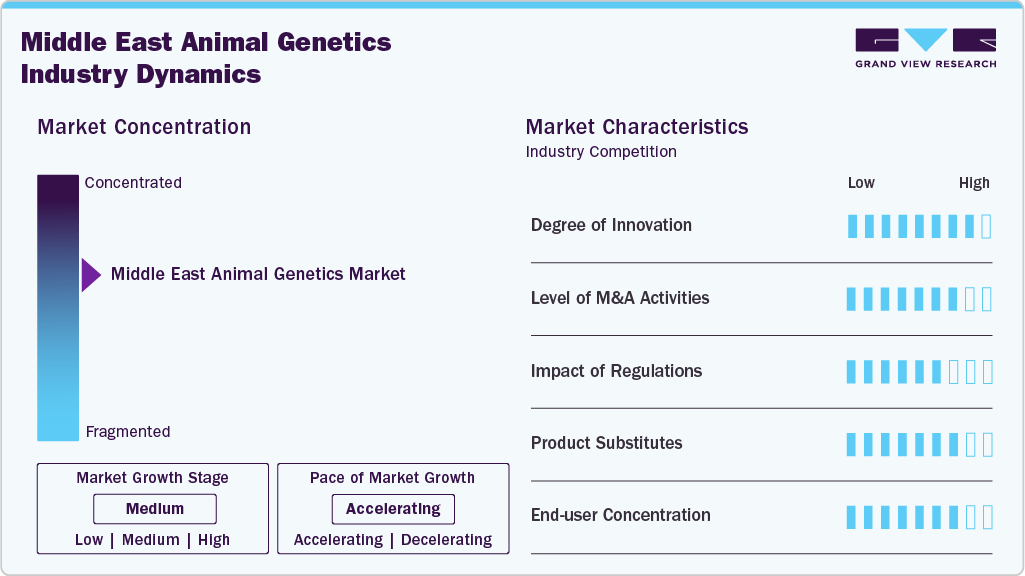Click the Middle East Animal Genetics Market label
Viewport: 1025px width, 576px height.
point(258,274)
